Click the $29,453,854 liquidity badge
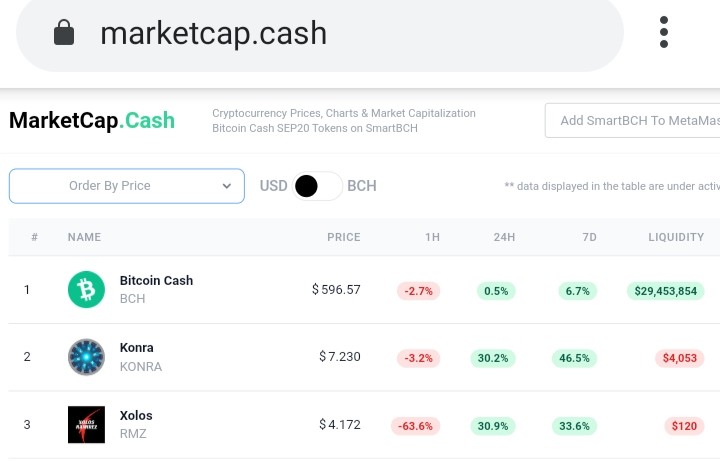 665,291
